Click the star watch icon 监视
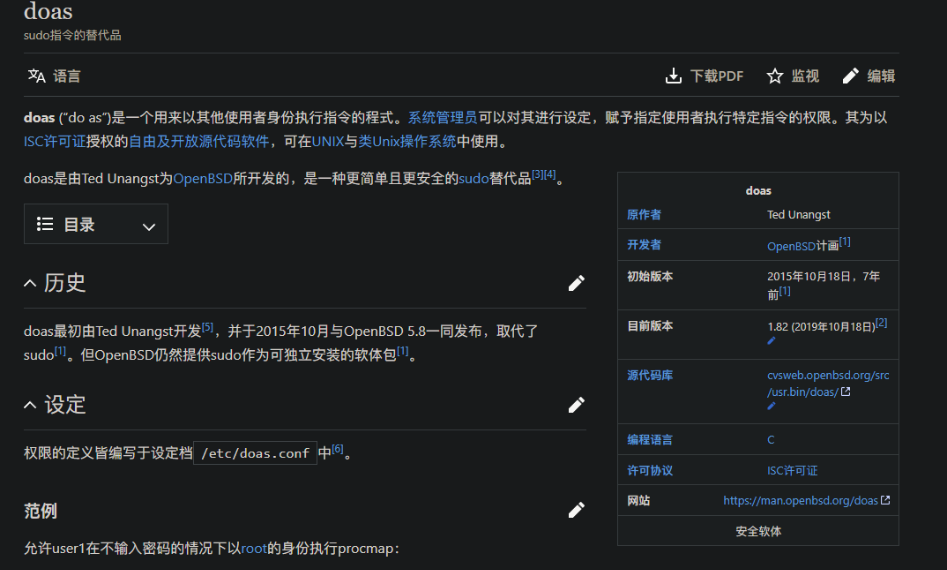The width and height of the screenshot is (947, 570). tap(775, 76)
